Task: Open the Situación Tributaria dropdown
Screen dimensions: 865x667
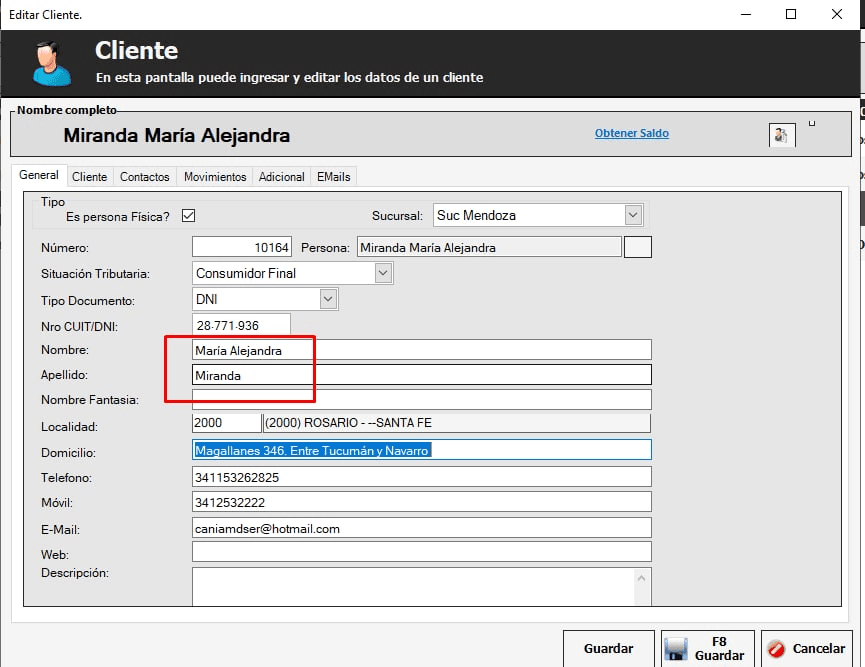Action: (383, 273)
